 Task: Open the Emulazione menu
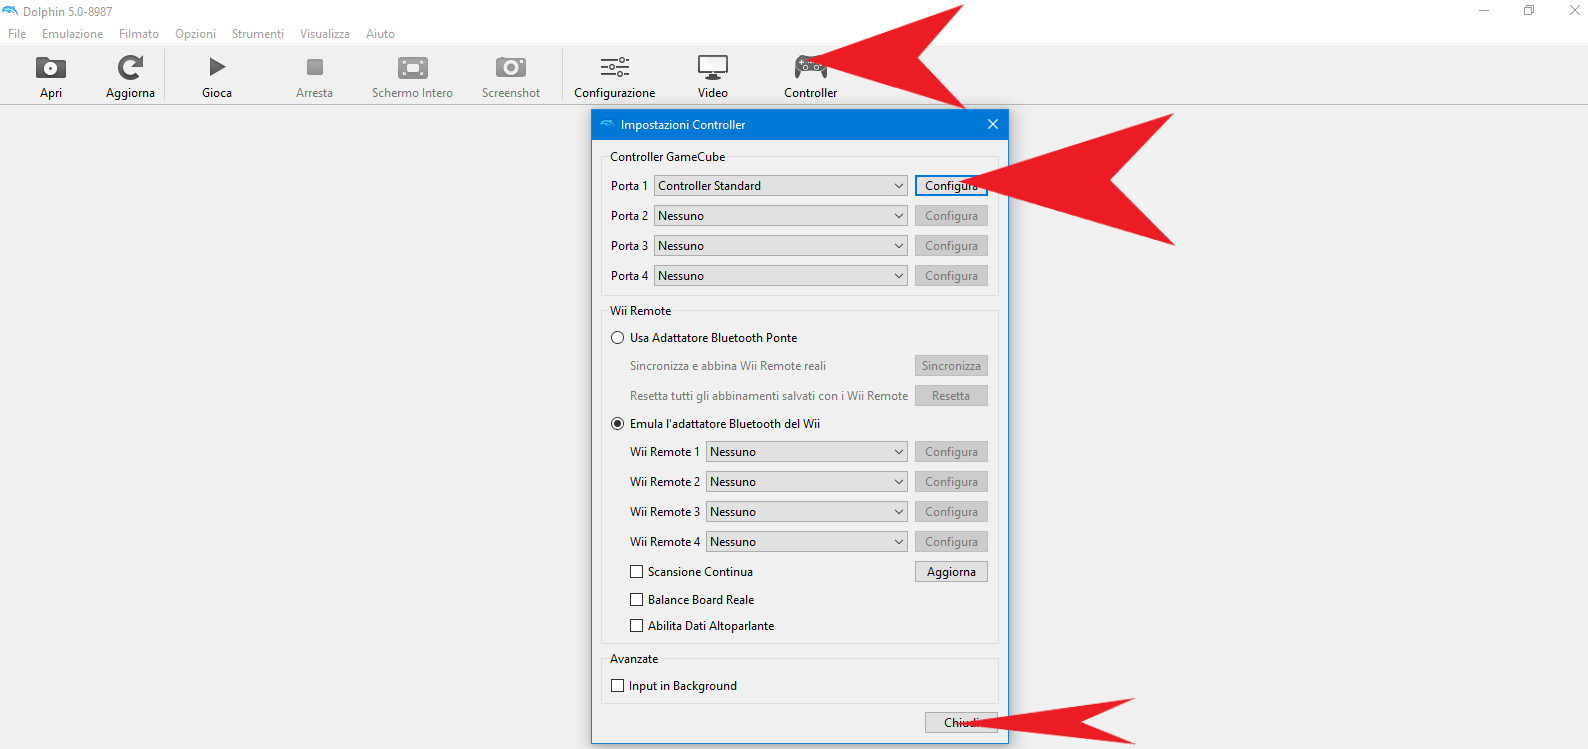click(x=73, y=34)
